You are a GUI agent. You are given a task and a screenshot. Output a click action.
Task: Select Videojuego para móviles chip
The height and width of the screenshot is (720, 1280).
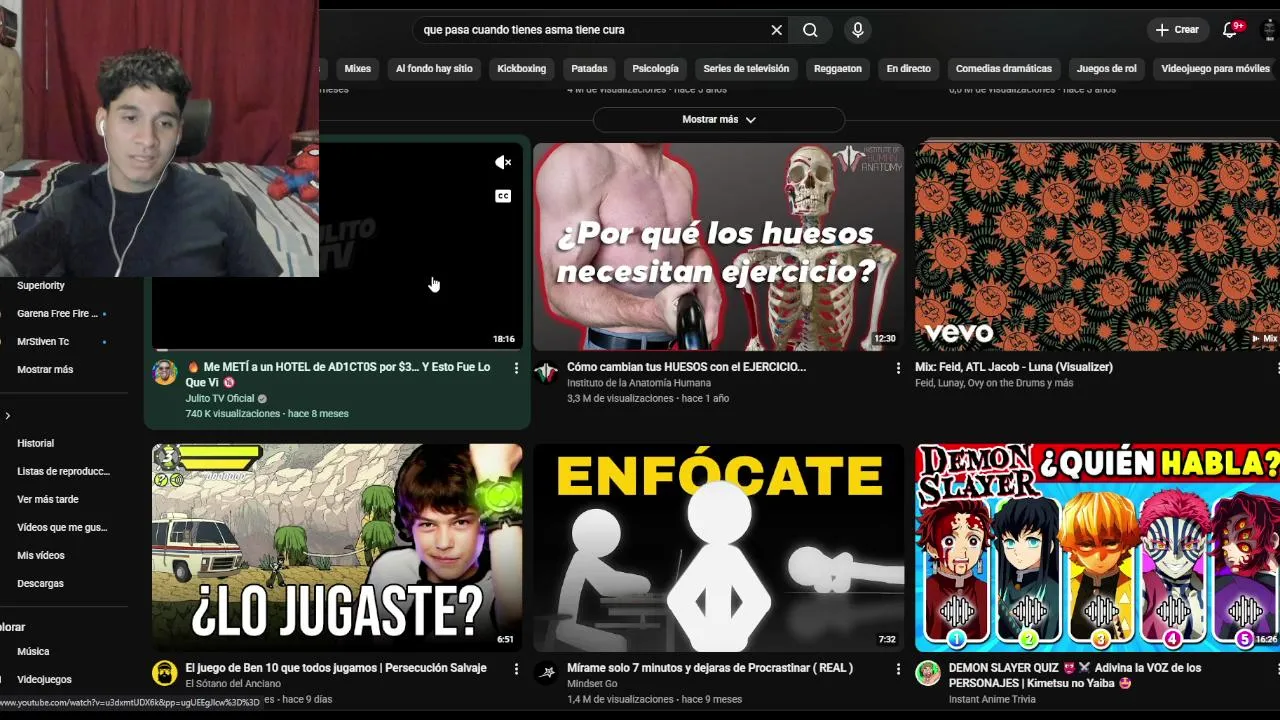(1215, 69)
